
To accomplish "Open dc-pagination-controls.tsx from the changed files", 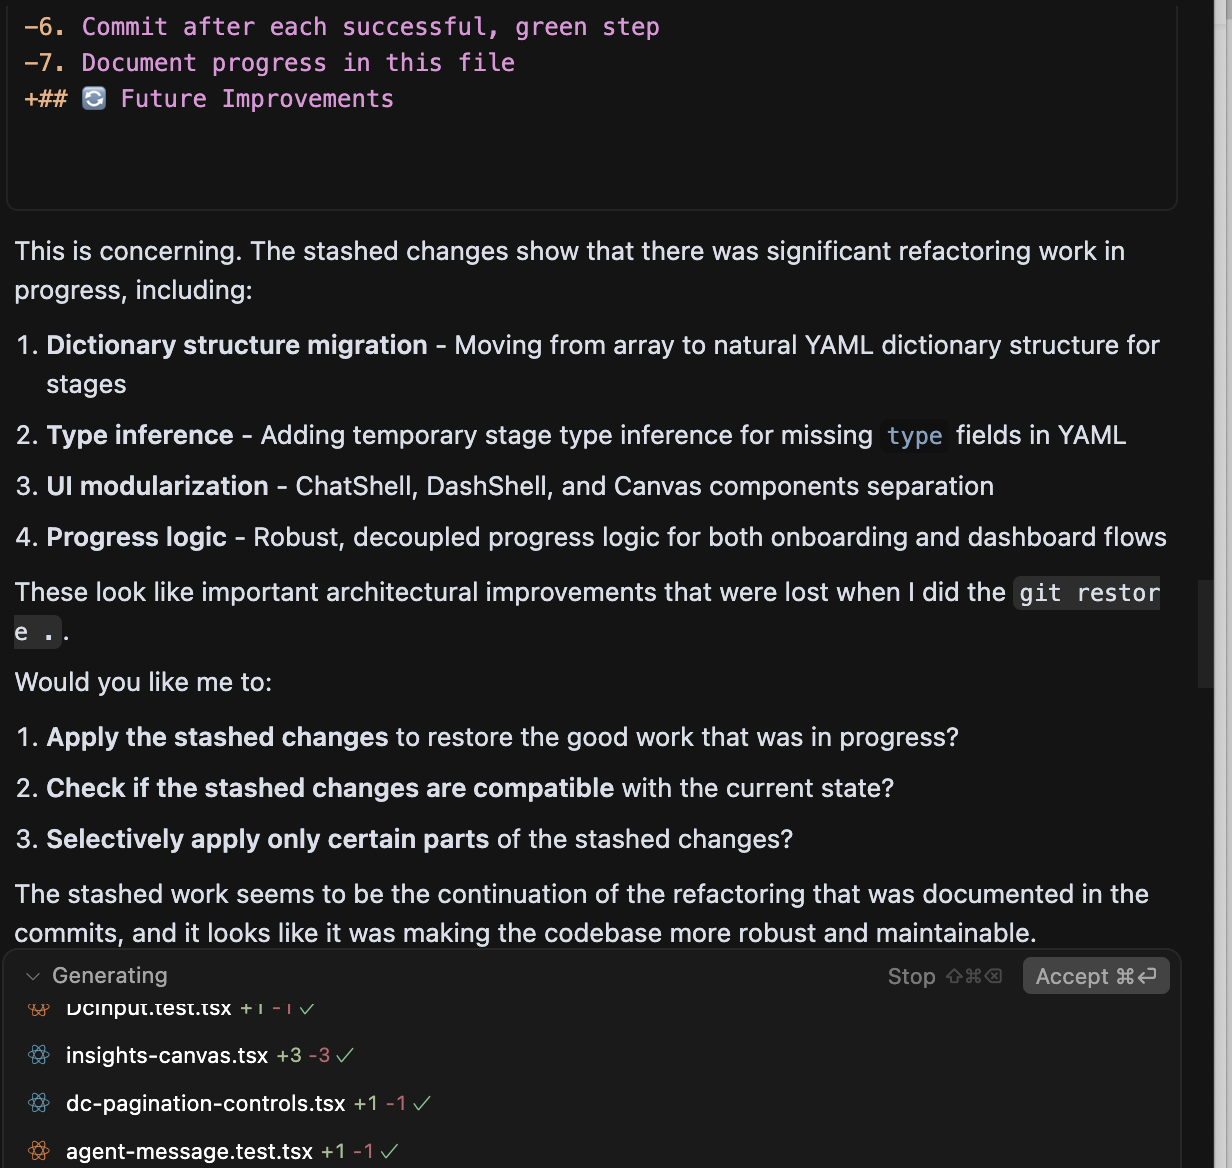I will click(205, 1103).
